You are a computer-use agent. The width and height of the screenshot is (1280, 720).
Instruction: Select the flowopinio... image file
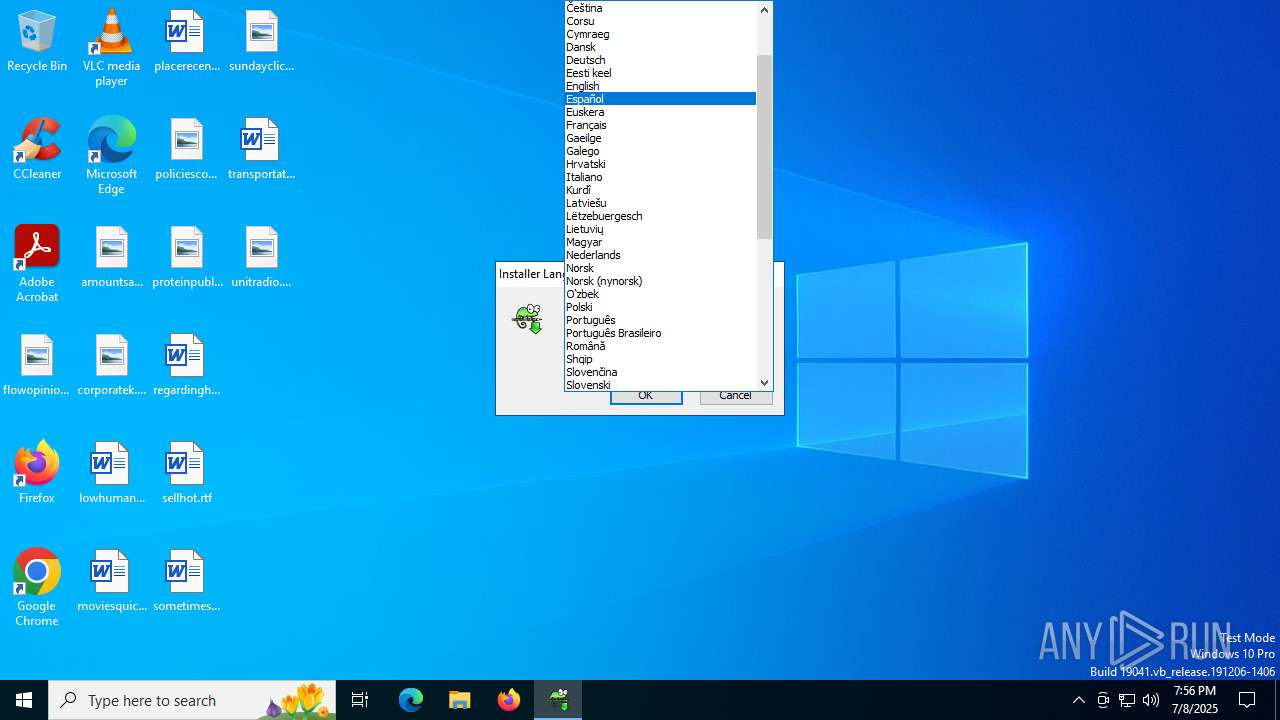tap(37, 366)
